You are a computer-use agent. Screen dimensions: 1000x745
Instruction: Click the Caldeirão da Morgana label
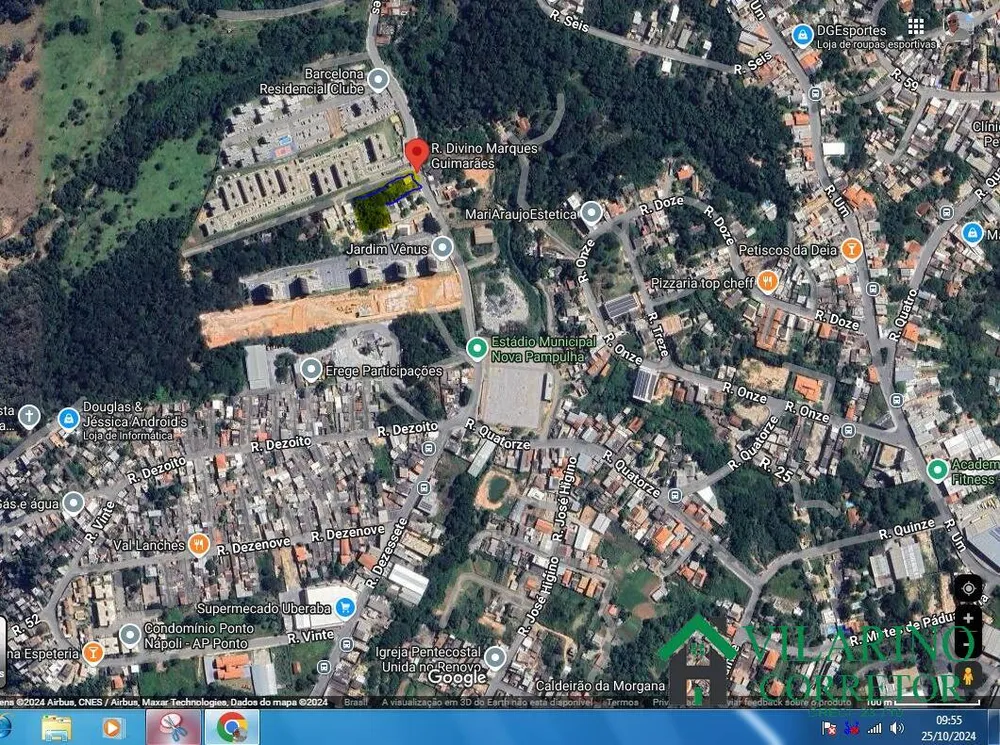tap(600, 686)
